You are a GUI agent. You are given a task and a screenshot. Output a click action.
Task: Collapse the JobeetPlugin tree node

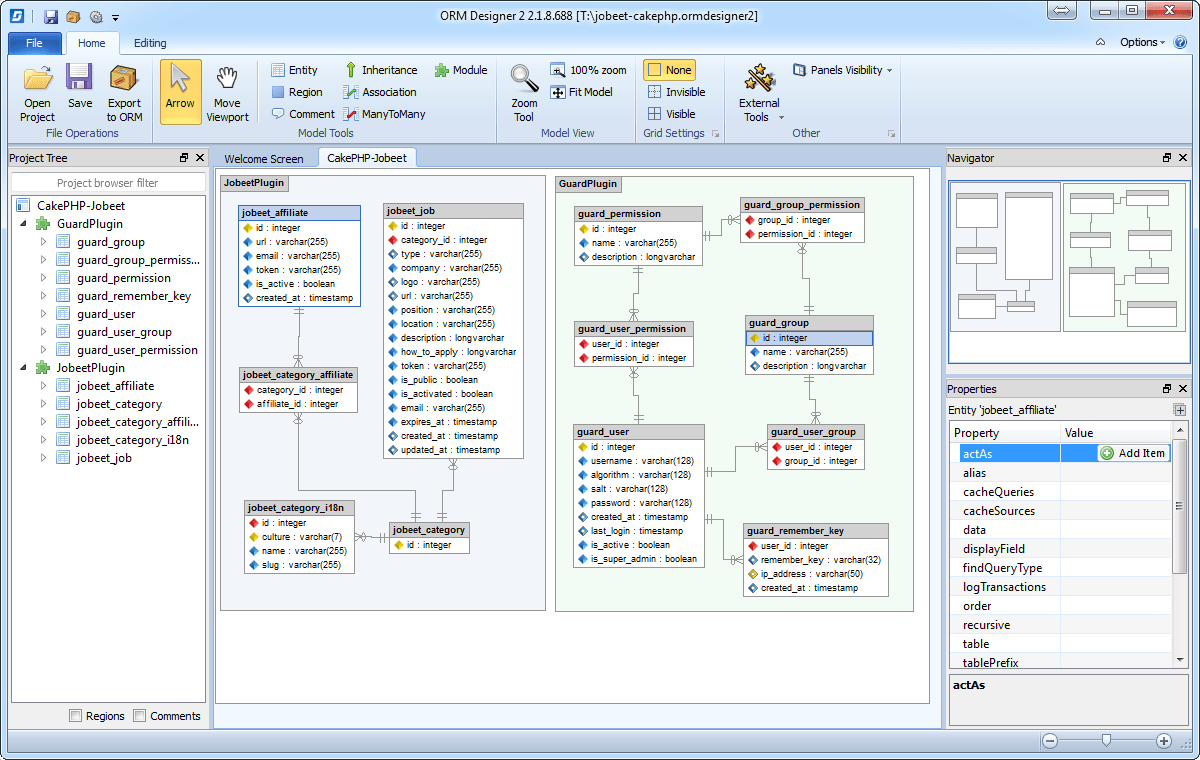pos(24,368)
